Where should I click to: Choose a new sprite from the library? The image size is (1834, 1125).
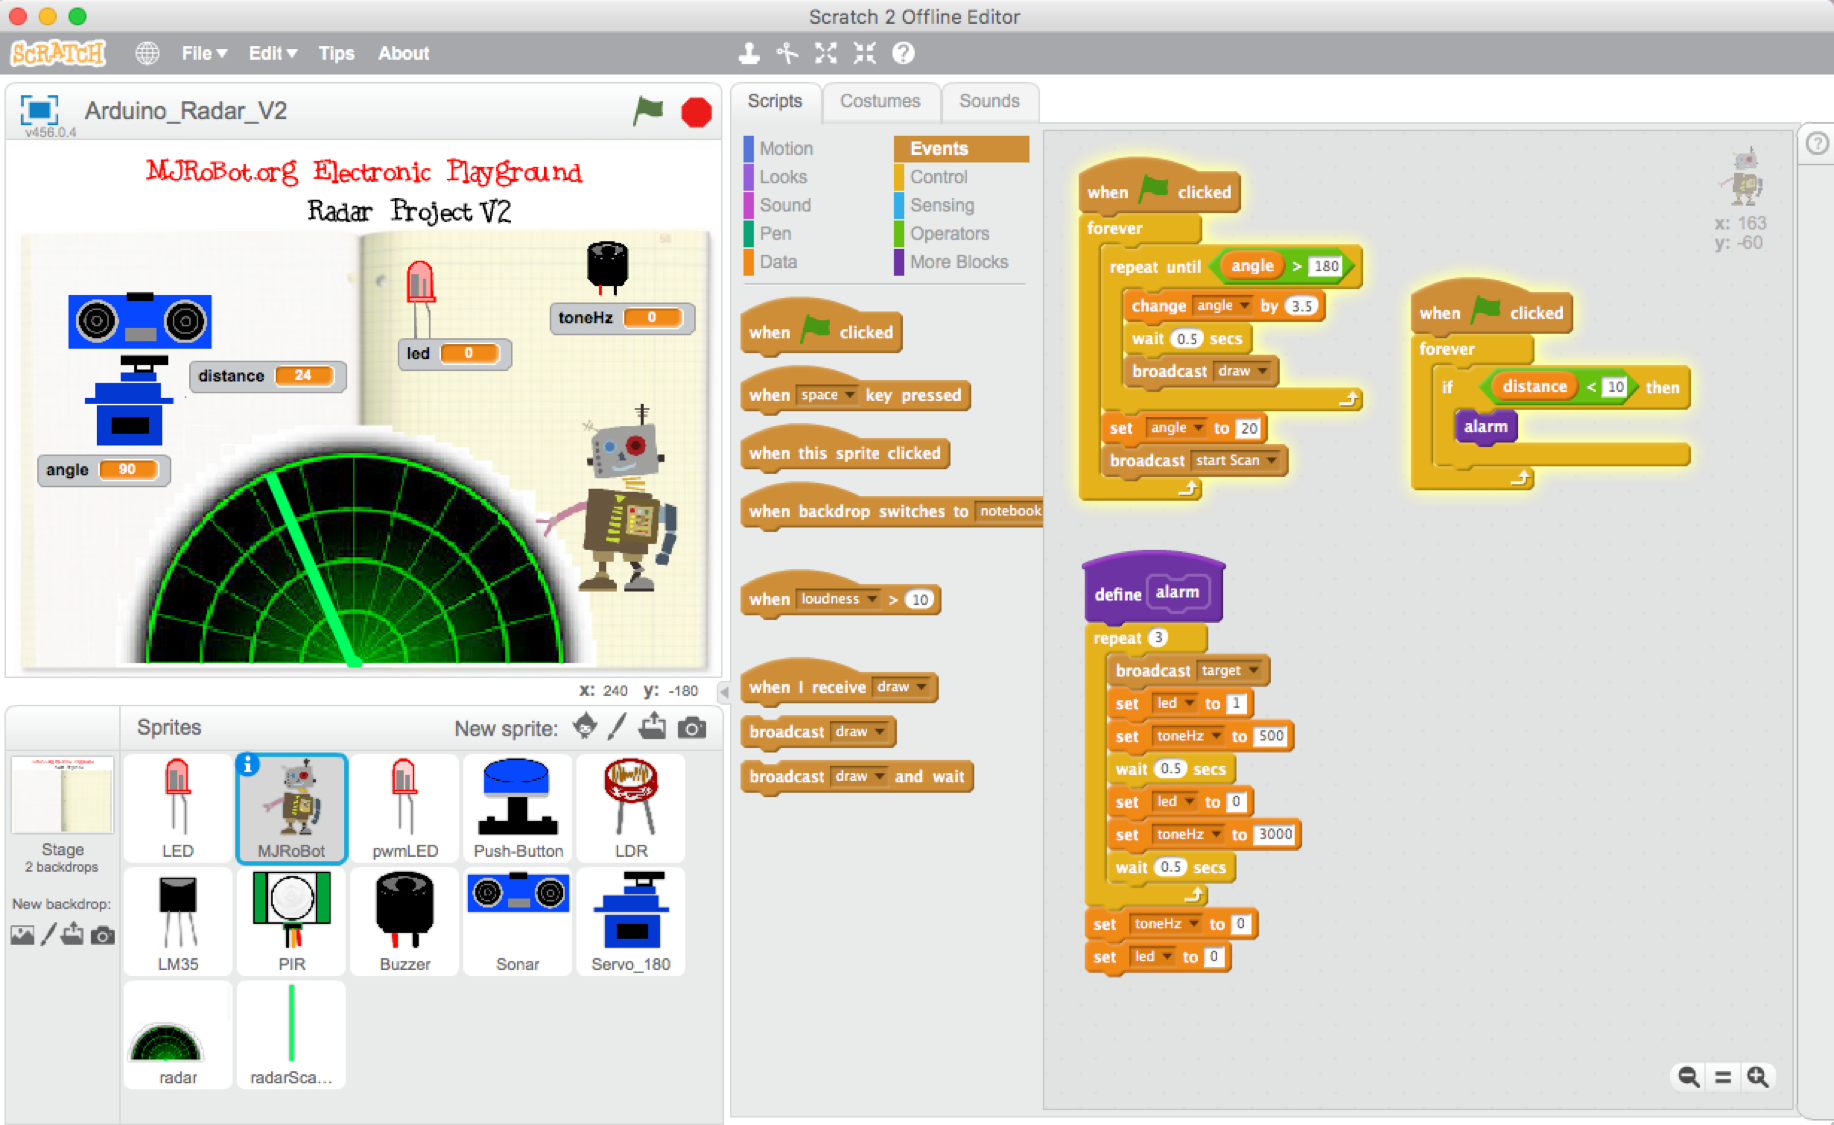(584, 727)
